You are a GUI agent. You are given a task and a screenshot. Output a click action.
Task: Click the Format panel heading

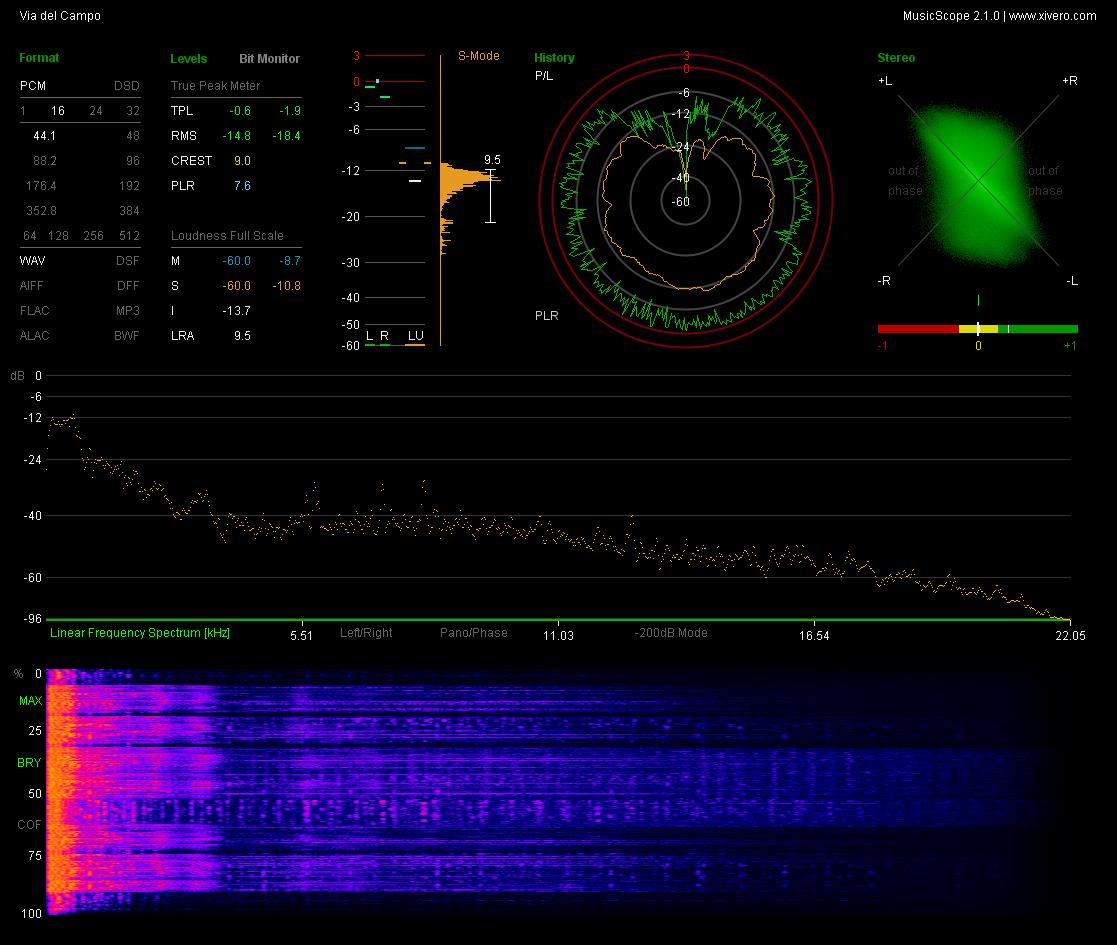coord(38,58)
